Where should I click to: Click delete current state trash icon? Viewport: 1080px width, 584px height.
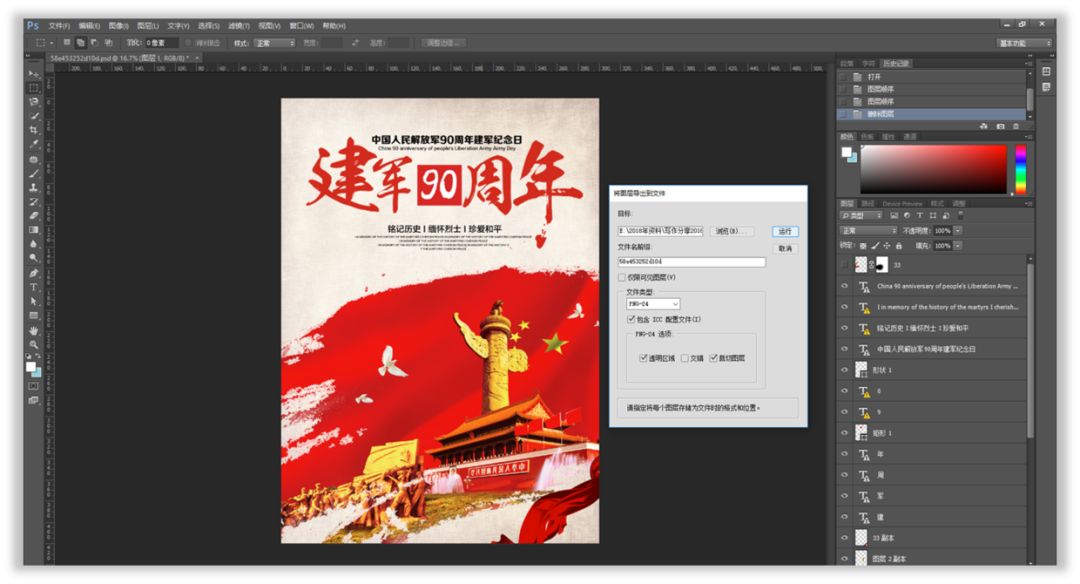coord(1015,126)
